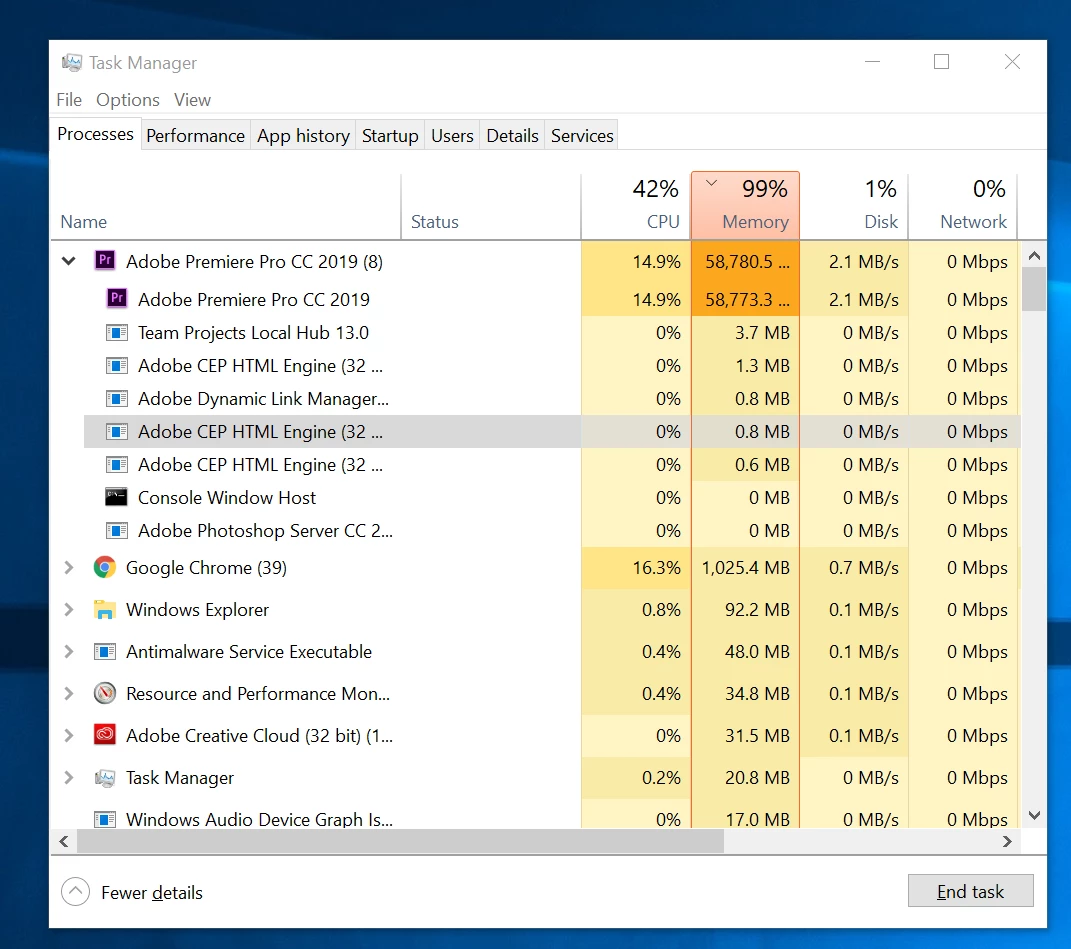Switch to the App history tab
Viewport: 1071px width, 949px height.
(x=303, y=135)
